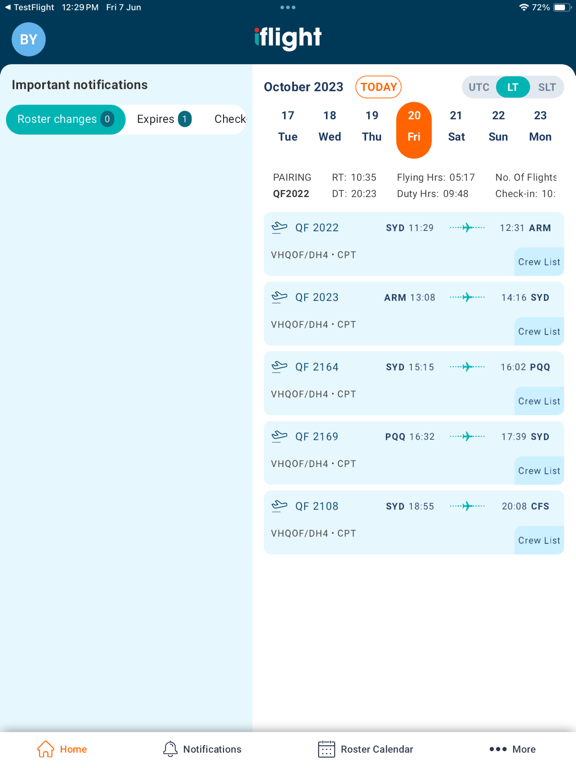This screenshot has height=768, width=576.
Task: Click Flying Hrs: 05:17
Action: [436, 177]
